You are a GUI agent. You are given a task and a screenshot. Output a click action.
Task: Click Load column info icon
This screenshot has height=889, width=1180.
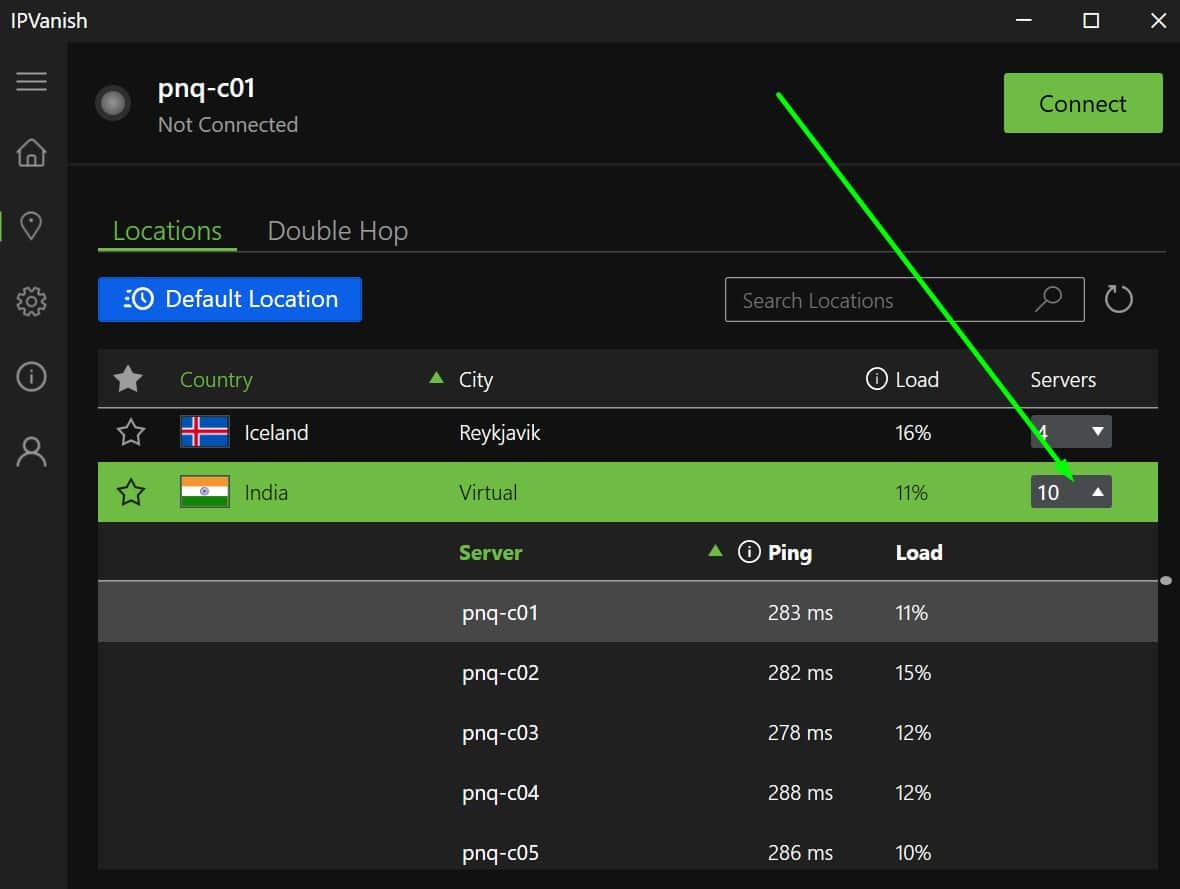click(x=877, y=379)
